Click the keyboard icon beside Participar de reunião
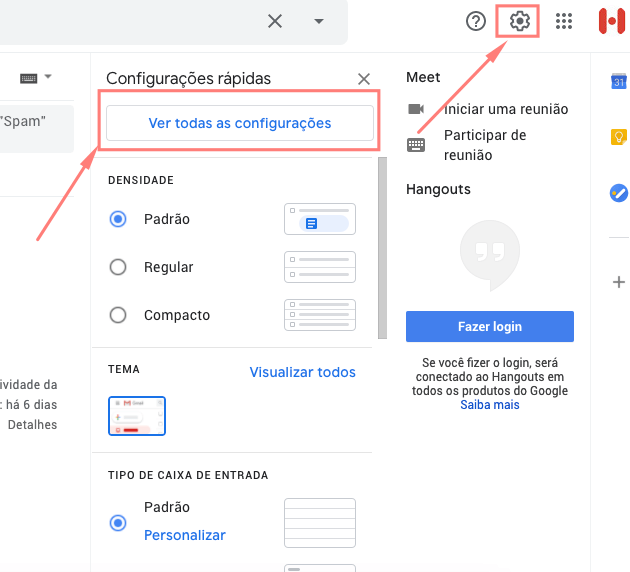This screenshot has height=572, width=630. [x=416, y=145]
